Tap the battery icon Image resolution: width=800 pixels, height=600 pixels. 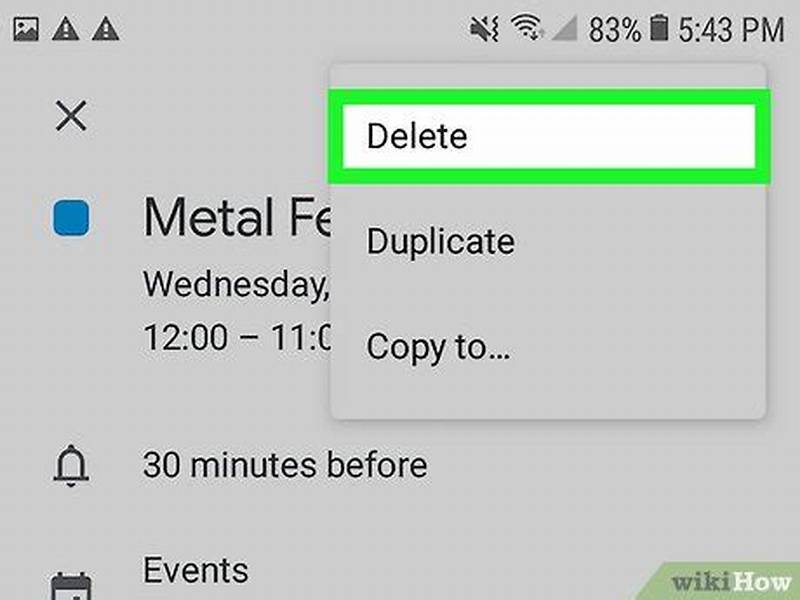tap(657, 27)
